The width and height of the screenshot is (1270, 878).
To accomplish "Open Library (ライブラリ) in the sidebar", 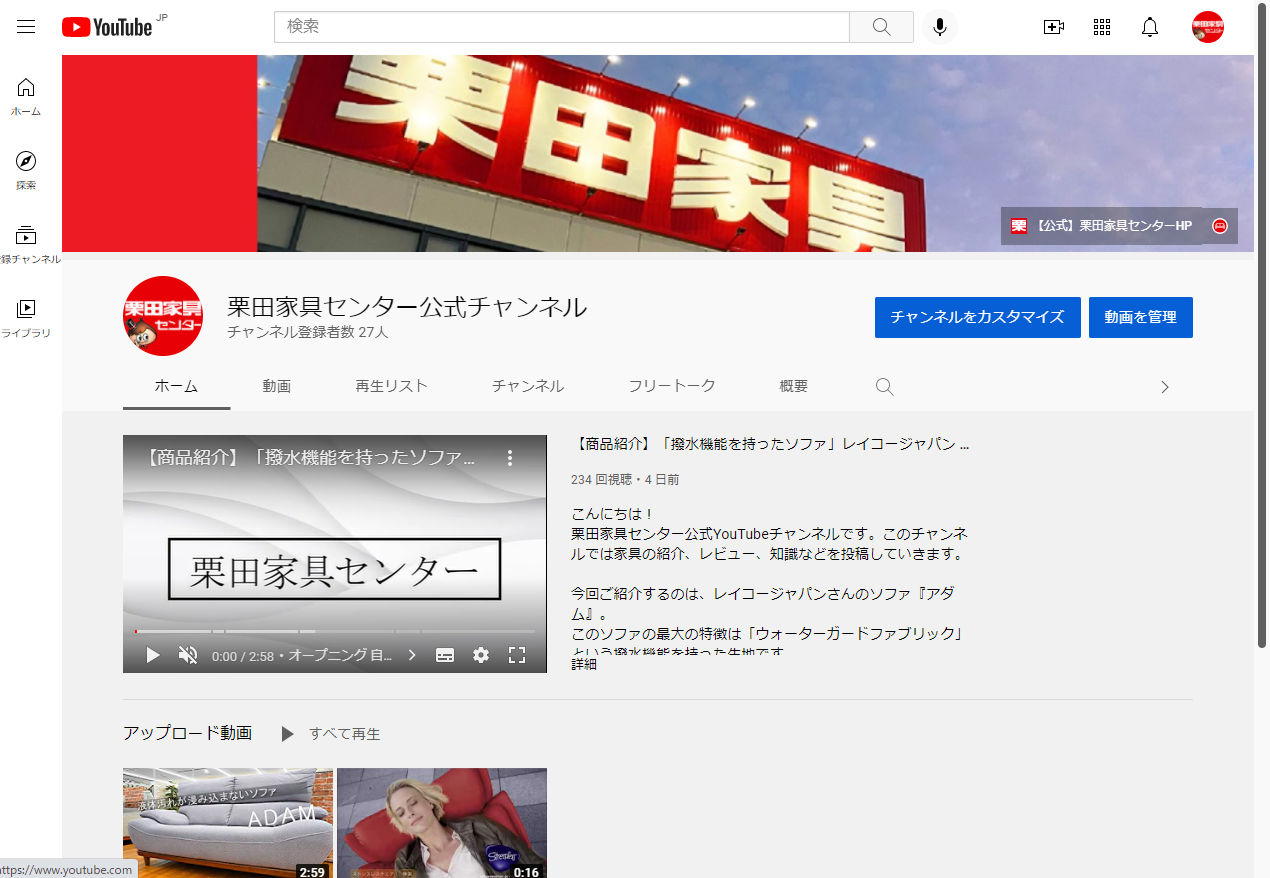I will coord(26,319).
